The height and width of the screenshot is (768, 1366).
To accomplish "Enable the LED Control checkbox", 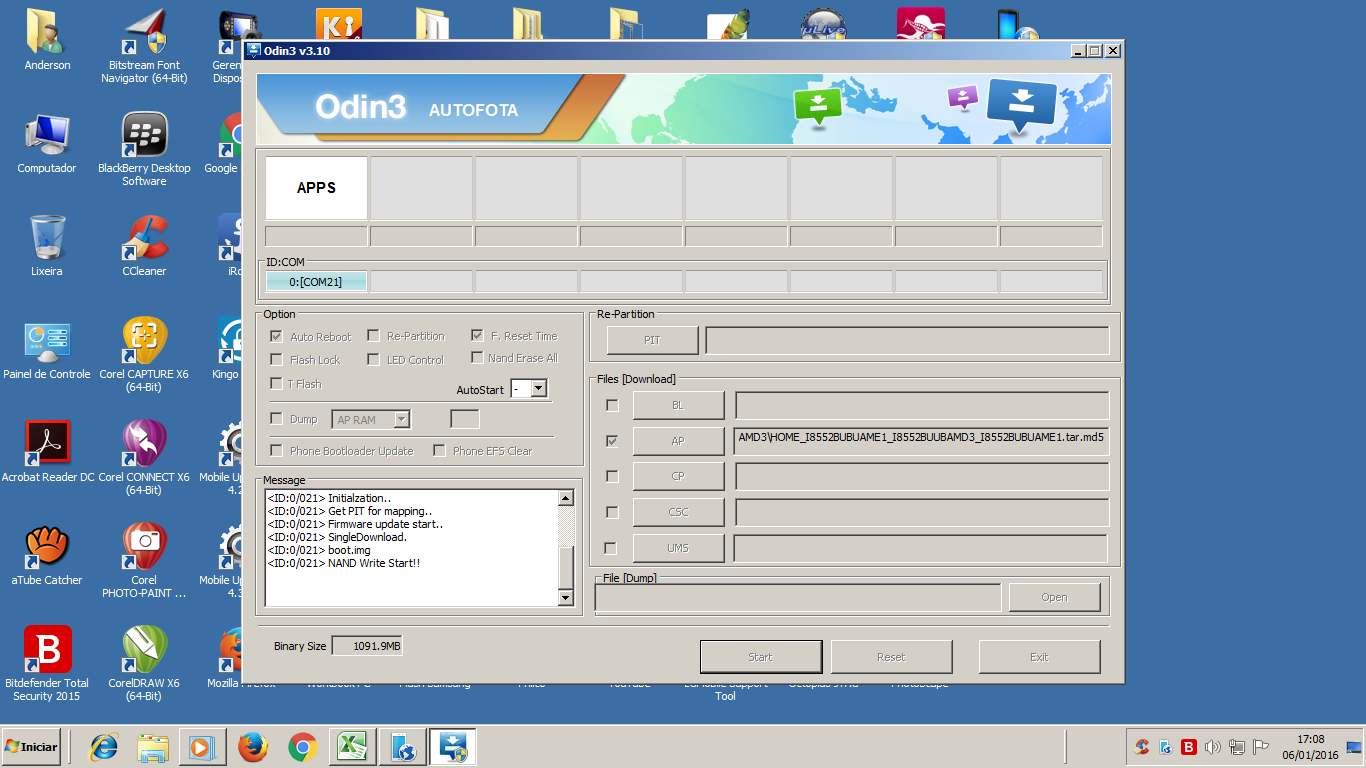I will pos(373,360).
